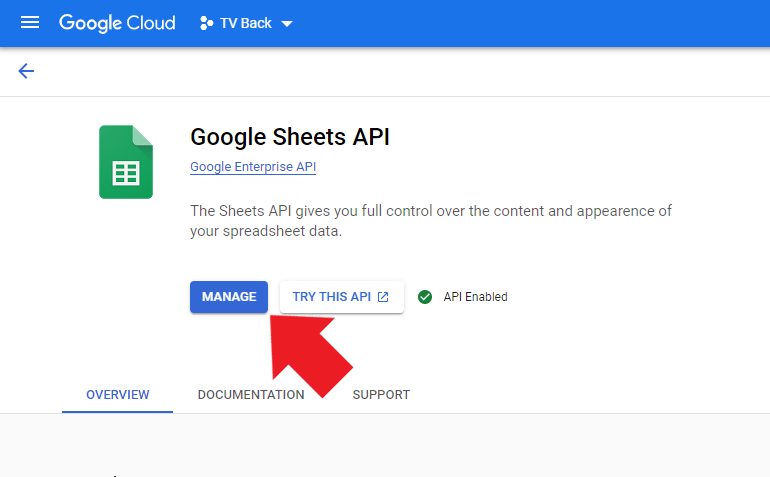Go back with the left arrow
This screenshot has height=477, width=770.
coord(26,71)
